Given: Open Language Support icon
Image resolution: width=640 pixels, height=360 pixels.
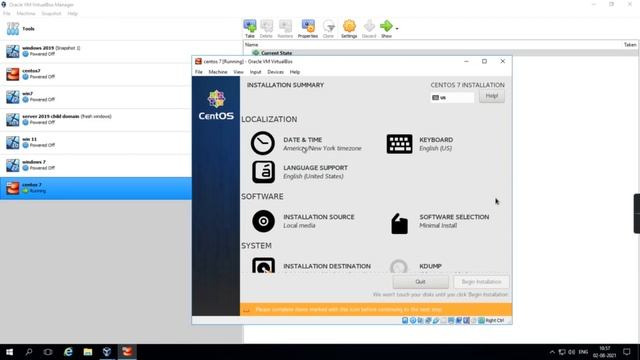Looking at the screenshot, I should [263, 171].
